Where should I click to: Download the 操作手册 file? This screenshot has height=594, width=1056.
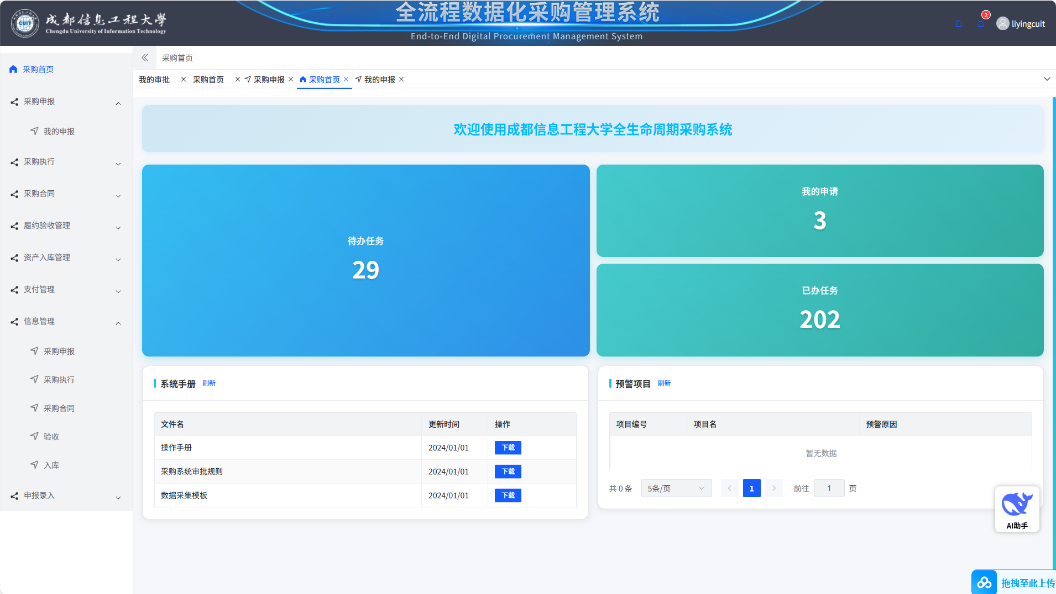pos(507,448)
